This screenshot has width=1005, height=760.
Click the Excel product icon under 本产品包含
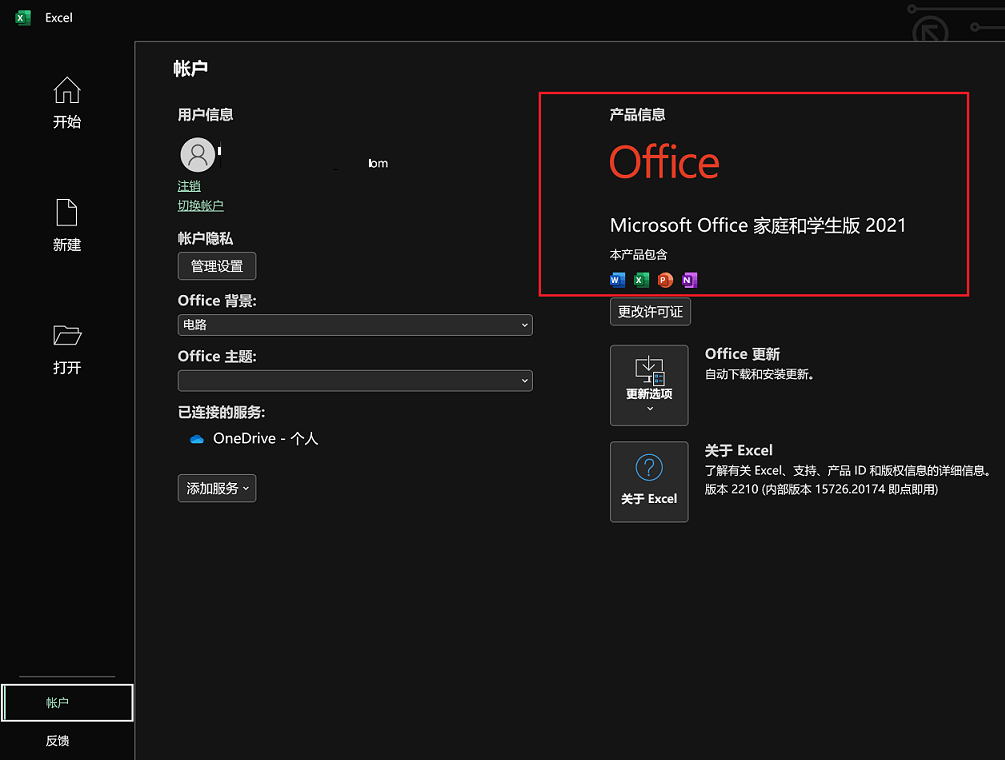pyautogui.click(x=641, y=280)
